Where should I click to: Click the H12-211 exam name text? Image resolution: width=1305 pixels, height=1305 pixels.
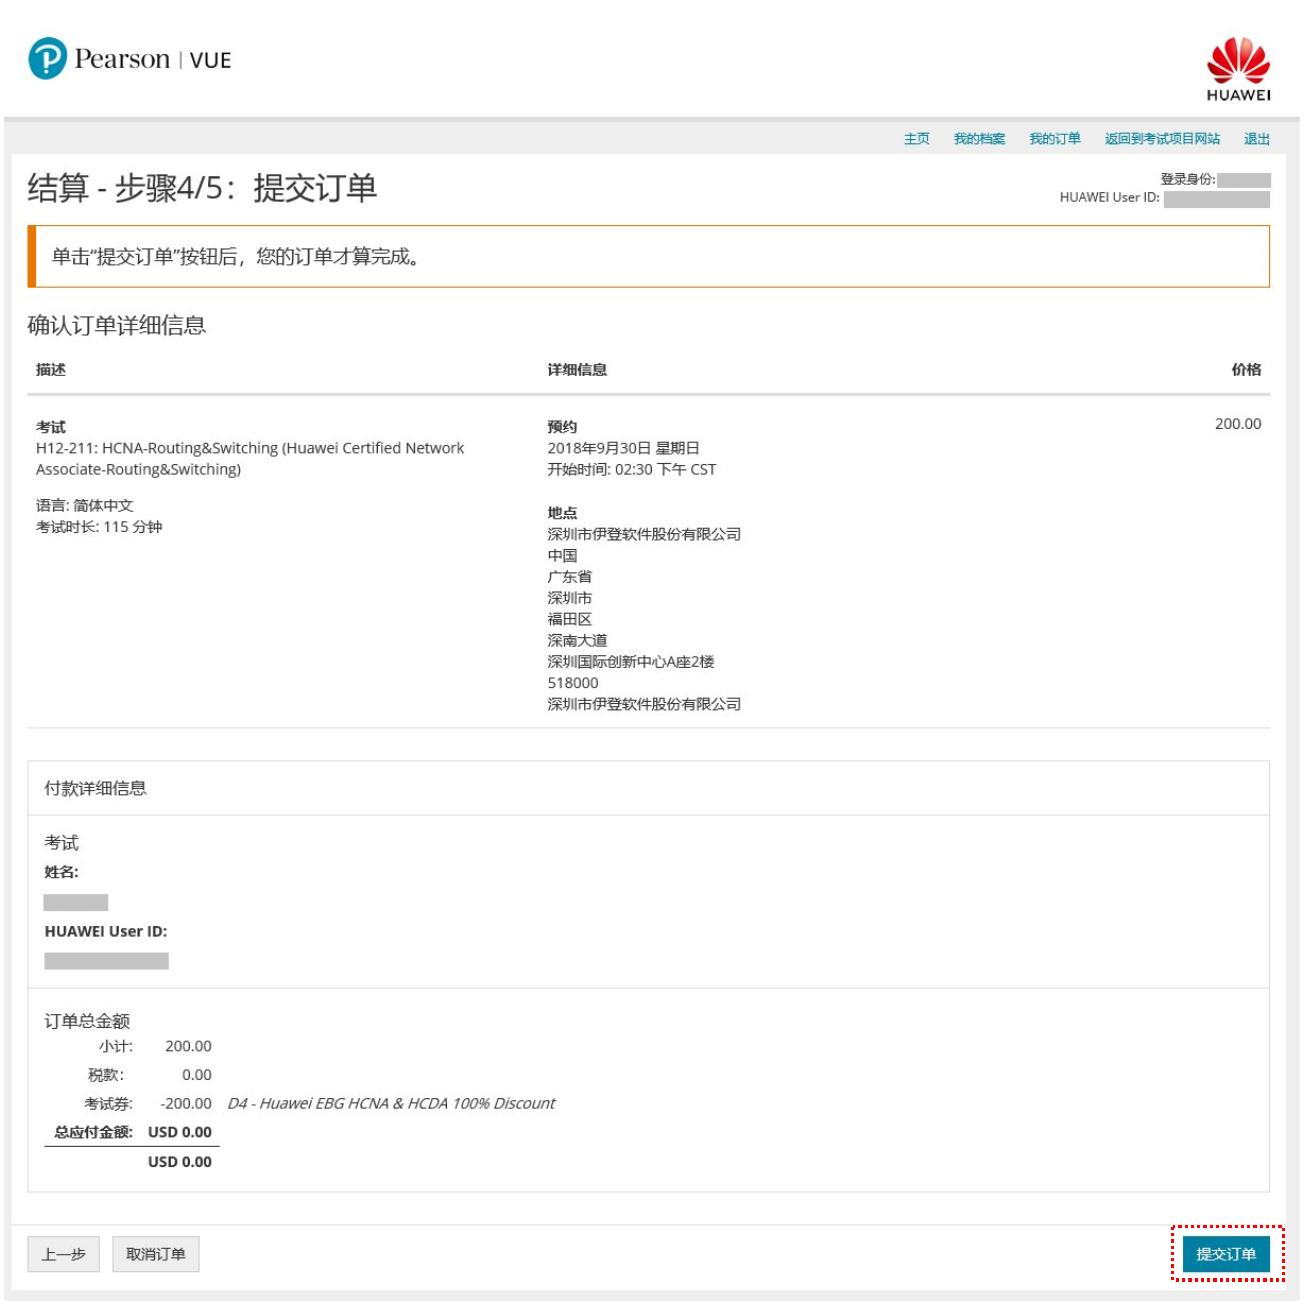(x=249, y=449)
